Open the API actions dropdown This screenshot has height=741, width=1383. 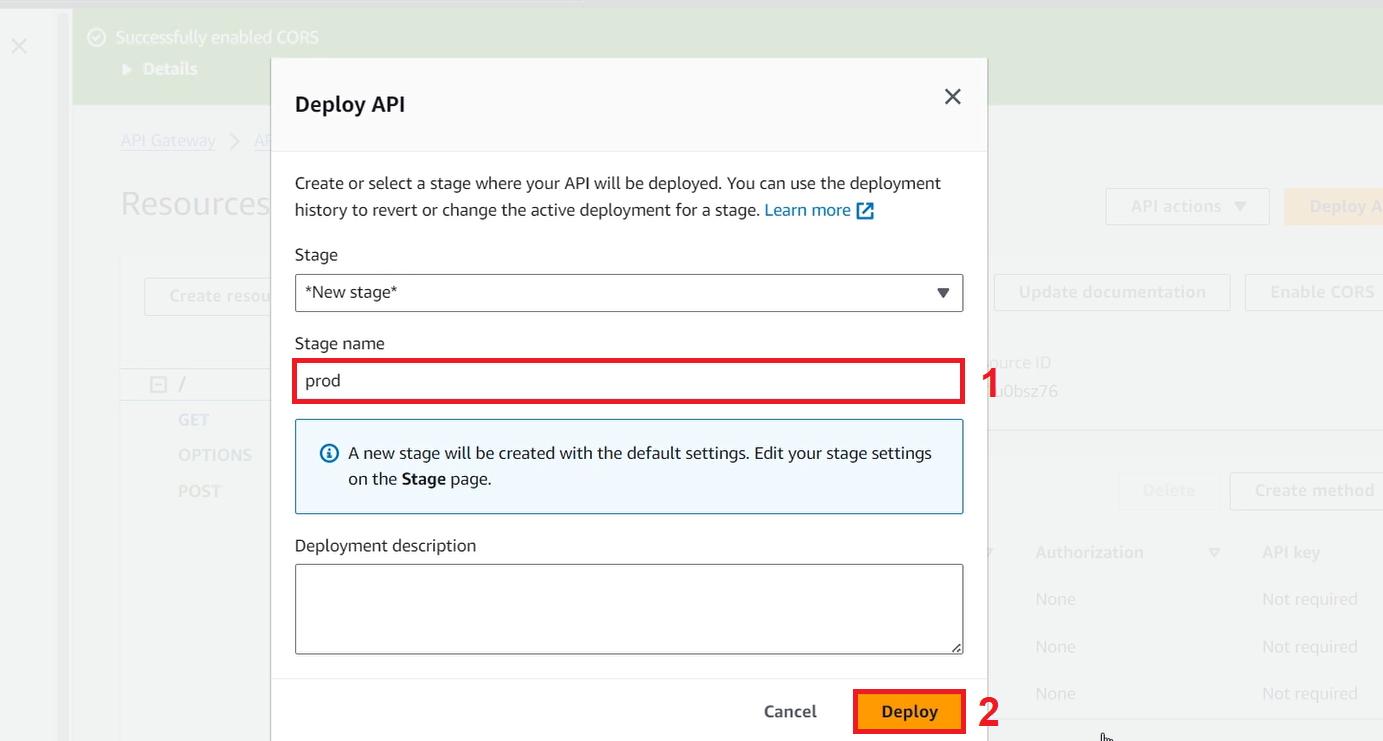[x=1187, y=206]
